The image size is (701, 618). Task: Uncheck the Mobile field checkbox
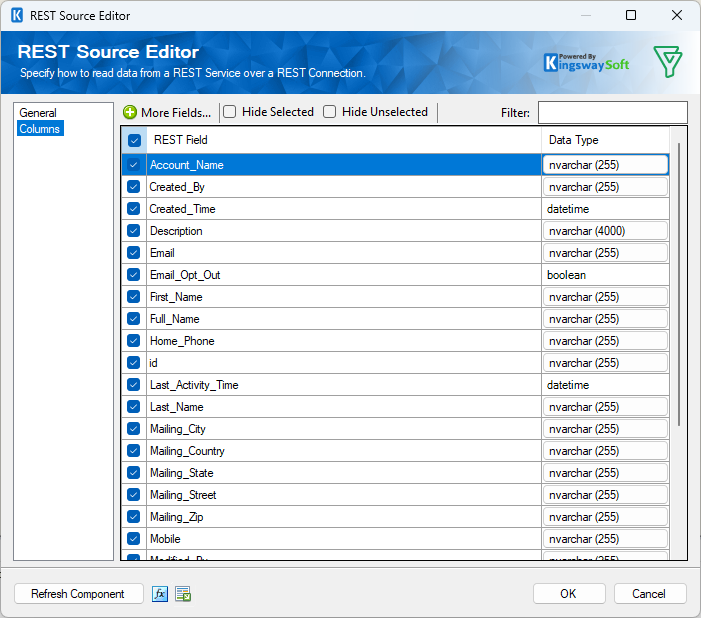pyautogui.click(x=133, y=538)
